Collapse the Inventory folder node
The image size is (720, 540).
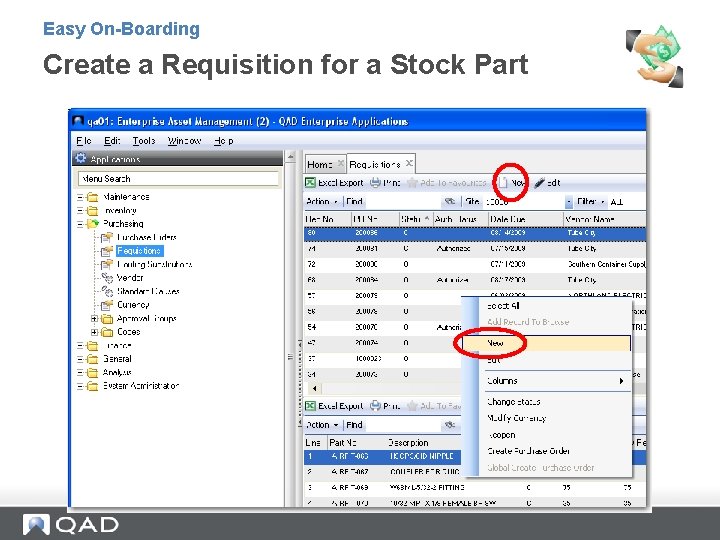tap(80, 211)
